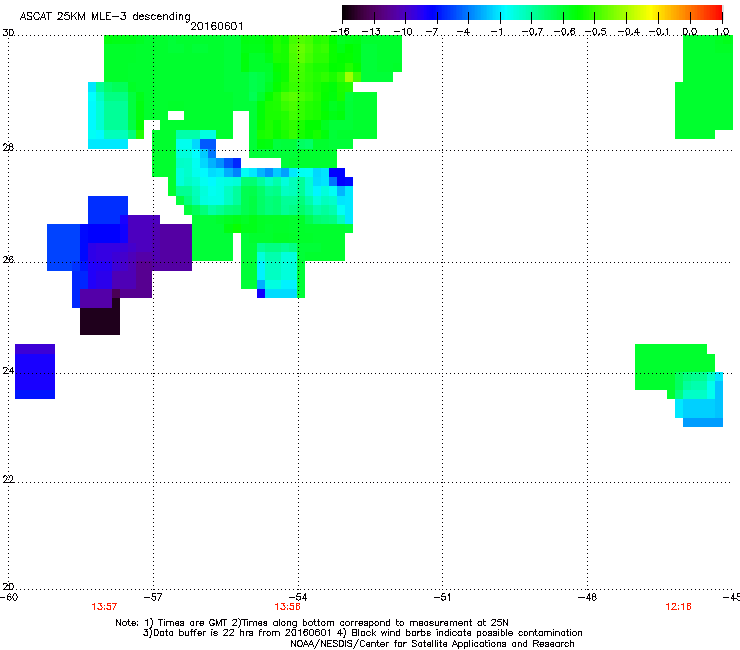Click the latitude axis label 22
The height and width of the screenshot is (650, 740).
tap(8, 479)
